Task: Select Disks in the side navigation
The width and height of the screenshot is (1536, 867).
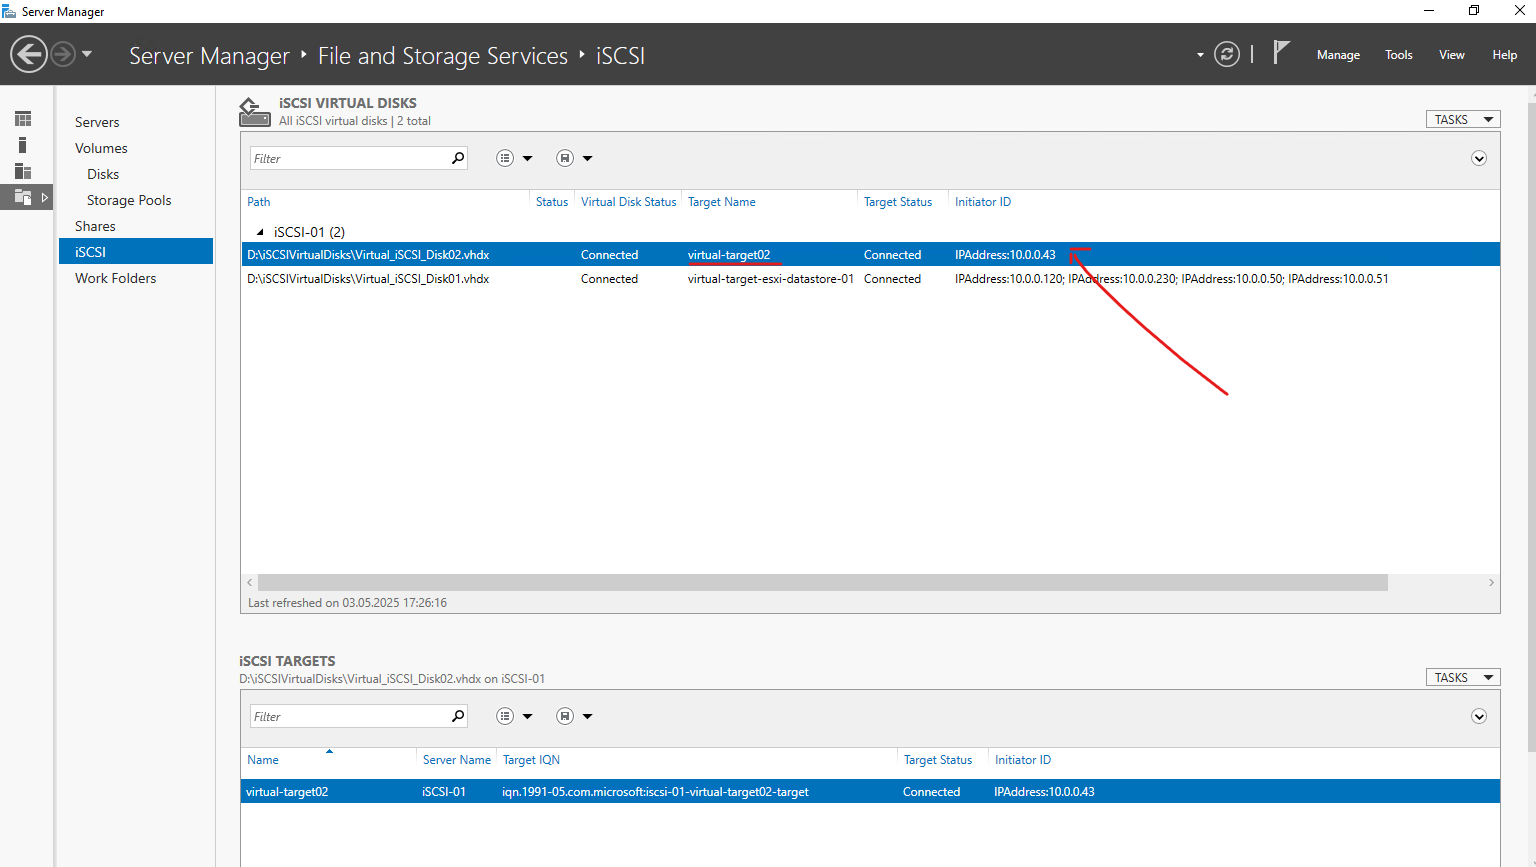Action: tap(103, 174)
